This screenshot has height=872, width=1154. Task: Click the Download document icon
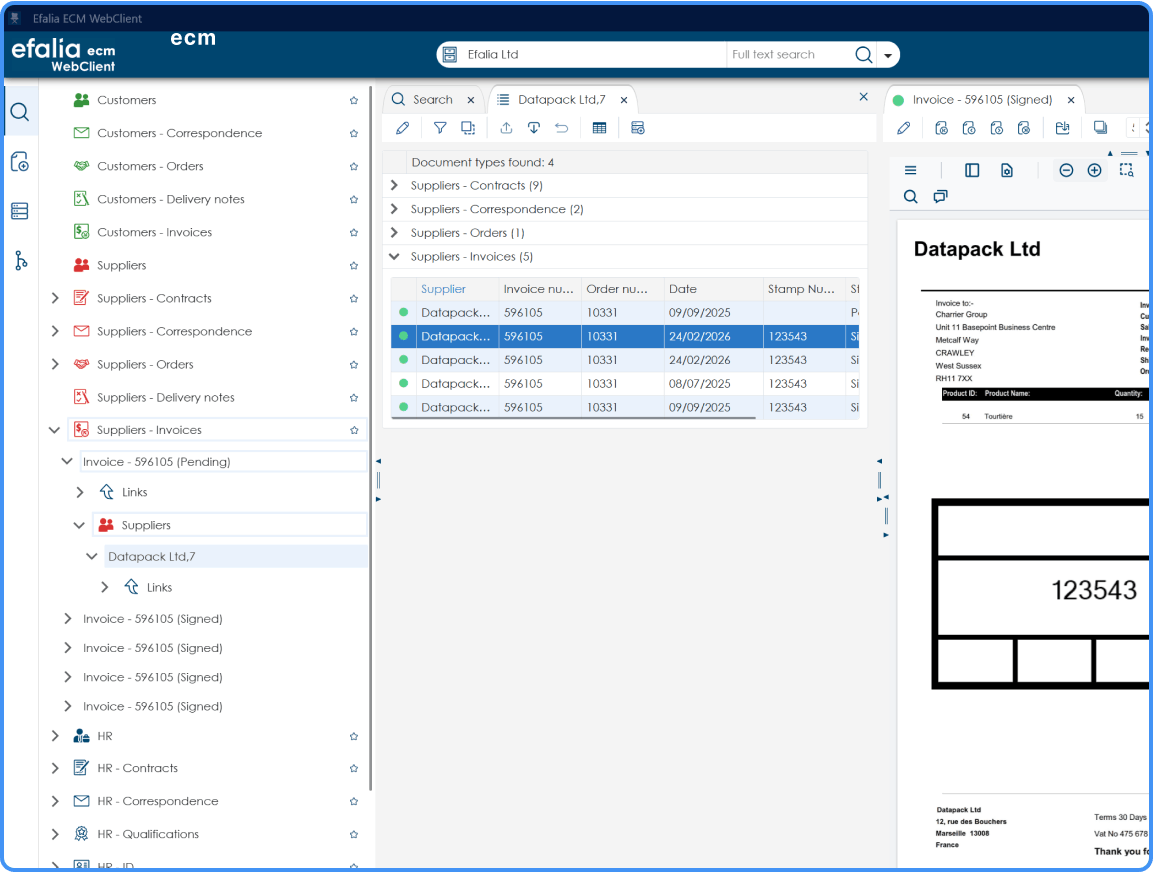pos(533,127)
